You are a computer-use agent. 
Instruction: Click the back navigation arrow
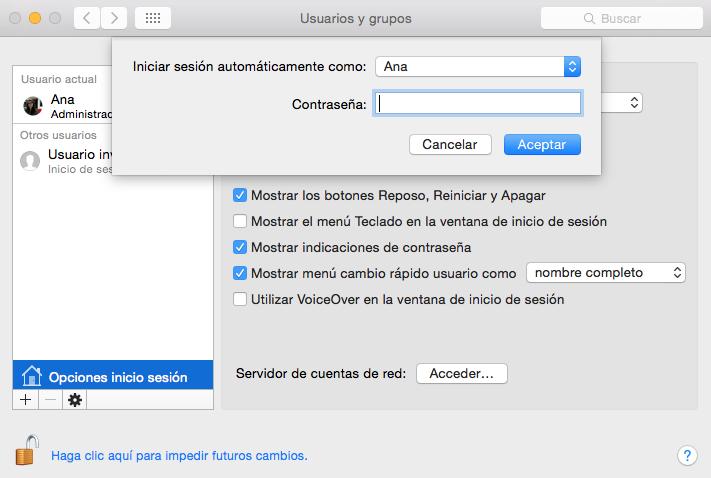click(88, 18)
